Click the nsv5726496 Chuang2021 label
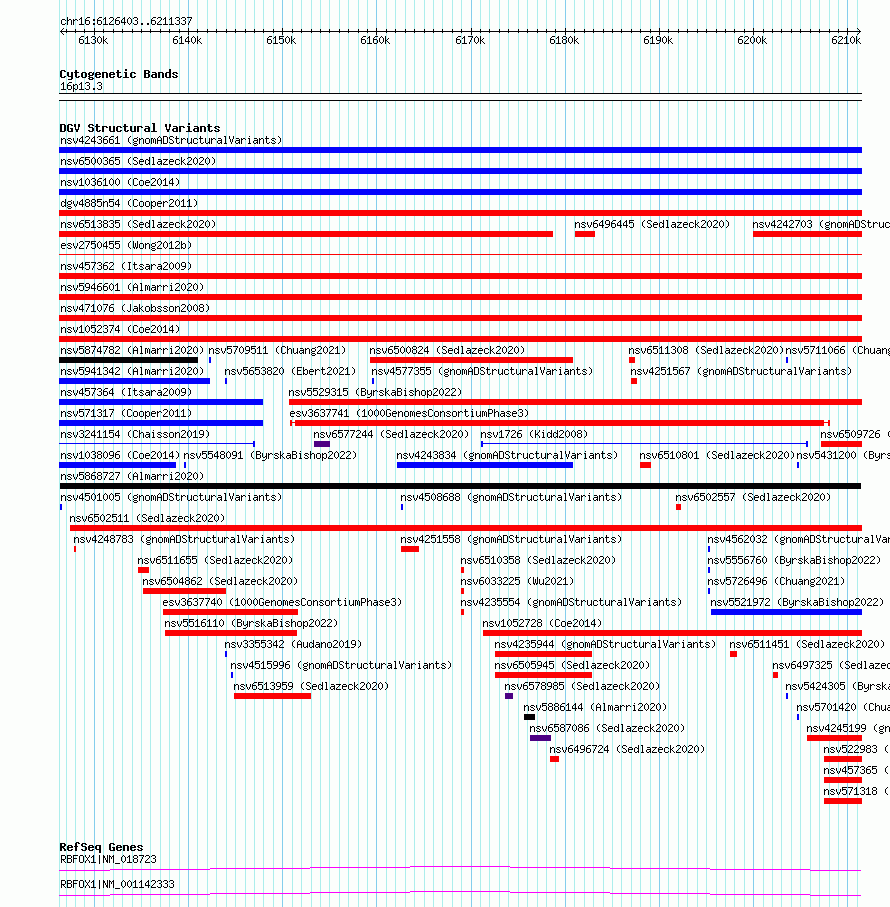Viewport: 890px width, 907px height. (776, 581)
